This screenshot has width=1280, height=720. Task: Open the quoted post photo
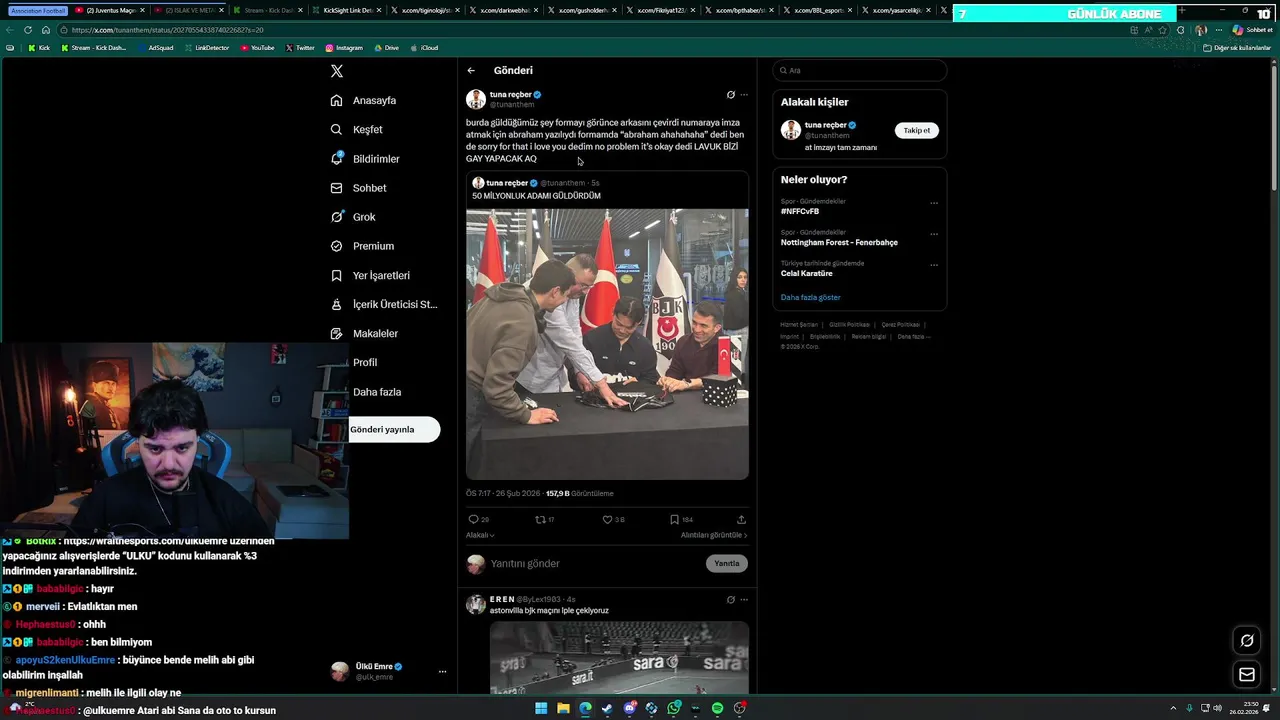[607, 344]
